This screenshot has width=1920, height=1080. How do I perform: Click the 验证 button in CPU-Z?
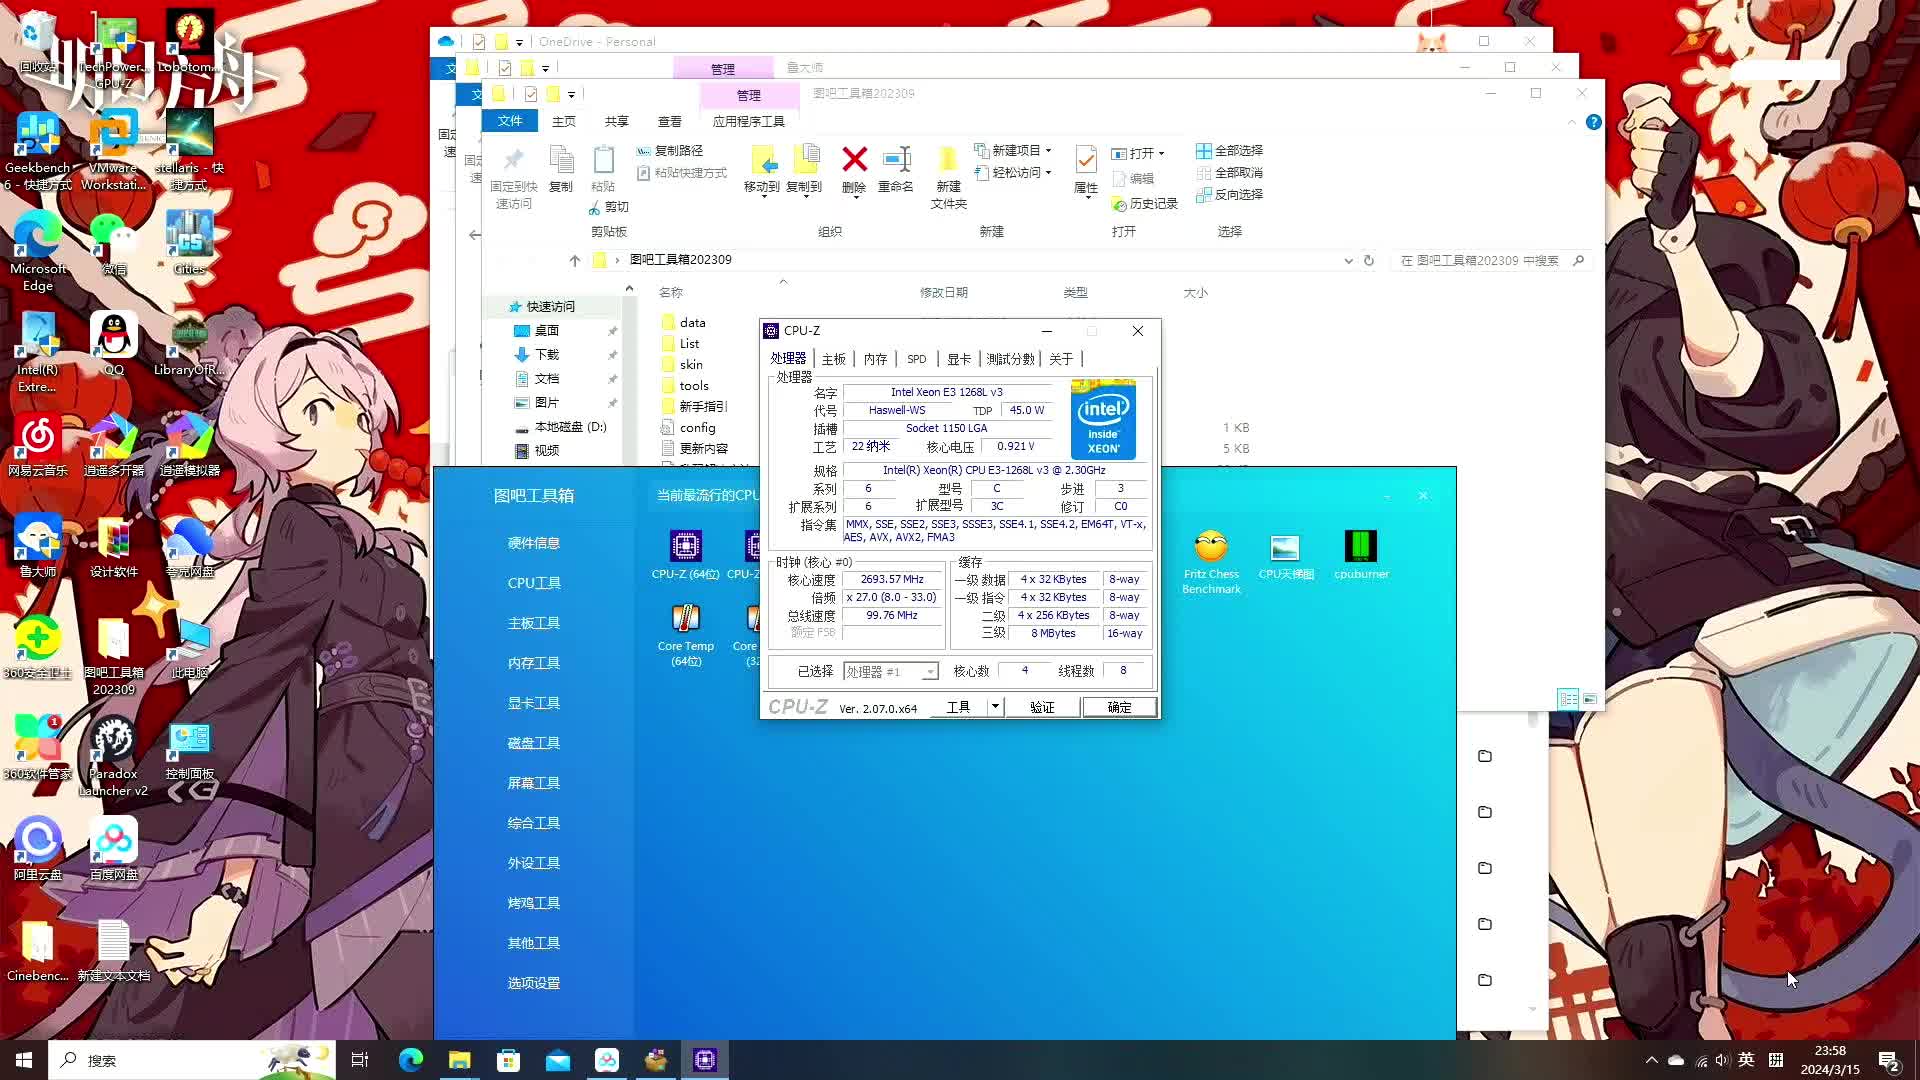pos(1042,707)
